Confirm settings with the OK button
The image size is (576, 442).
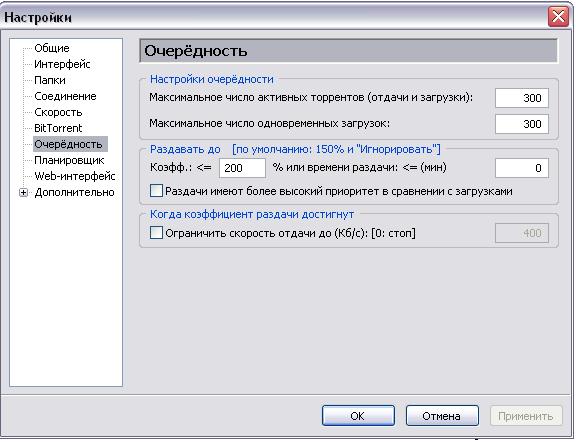tap(358, 416)
